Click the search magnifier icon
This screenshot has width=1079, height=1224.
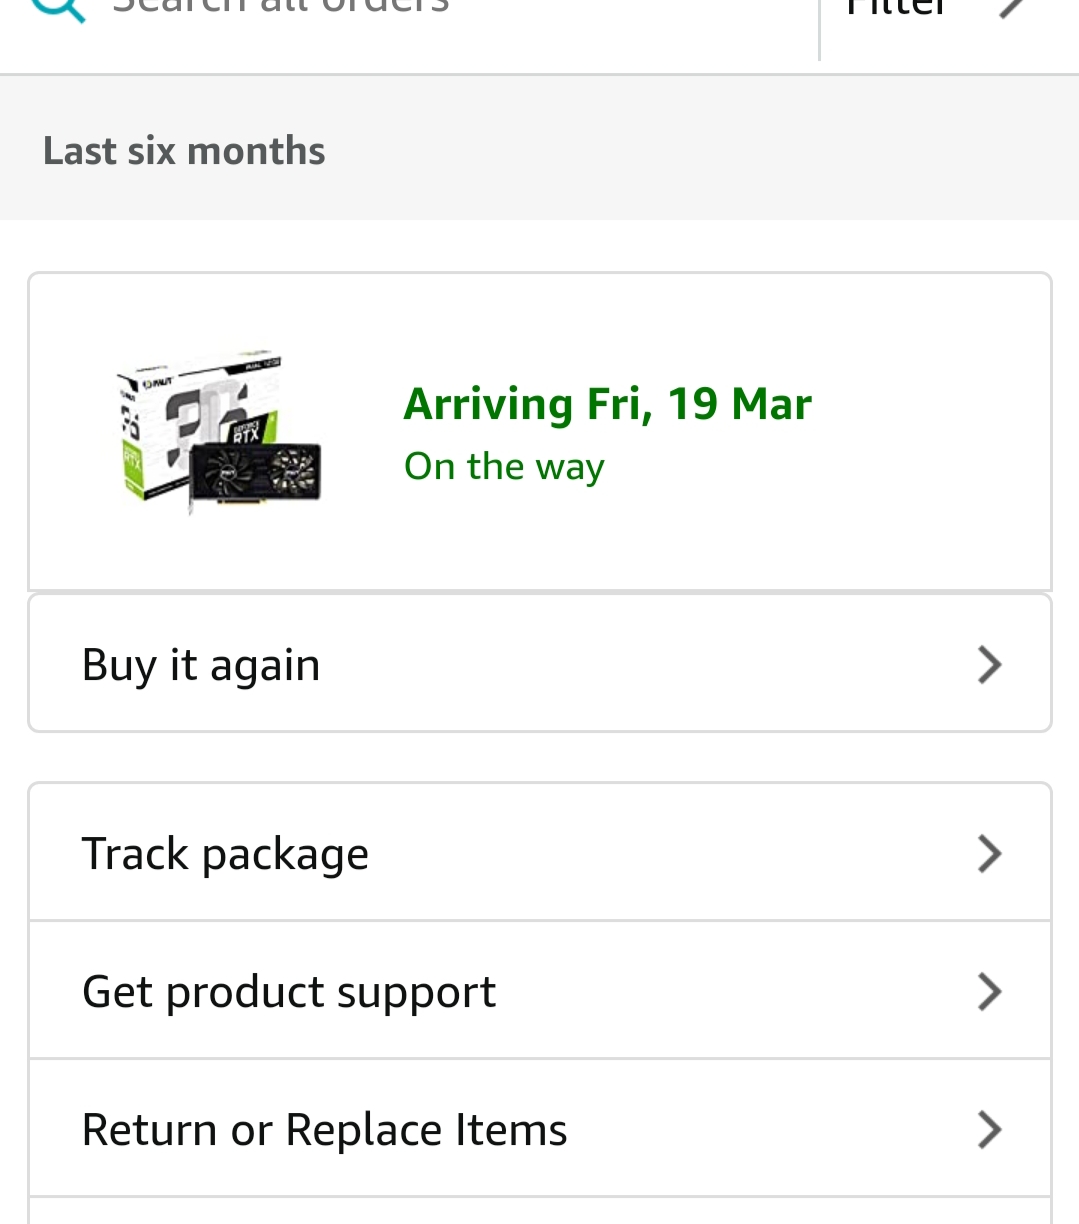[58, 8]
